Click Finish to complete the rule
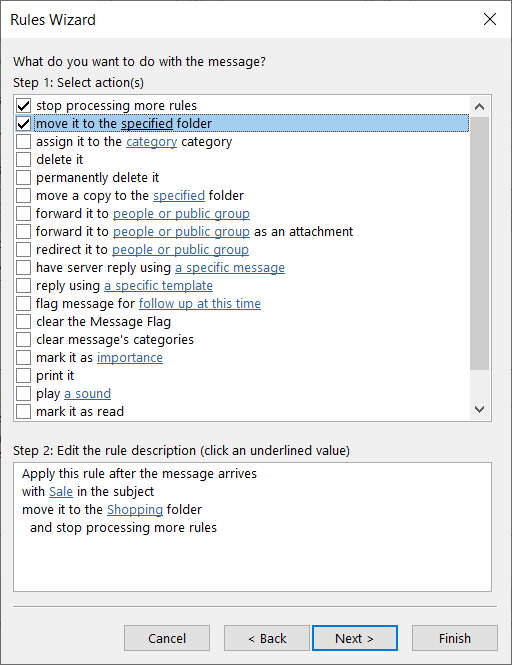The height and width of the screenshot is (665, 512). point(455,638)
